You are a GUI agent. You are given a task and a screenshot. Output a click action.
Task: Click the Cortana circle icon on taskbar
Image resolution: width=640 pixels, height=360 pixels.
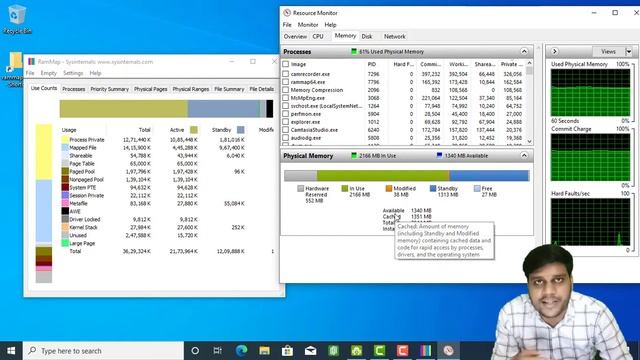coord(195,351)
